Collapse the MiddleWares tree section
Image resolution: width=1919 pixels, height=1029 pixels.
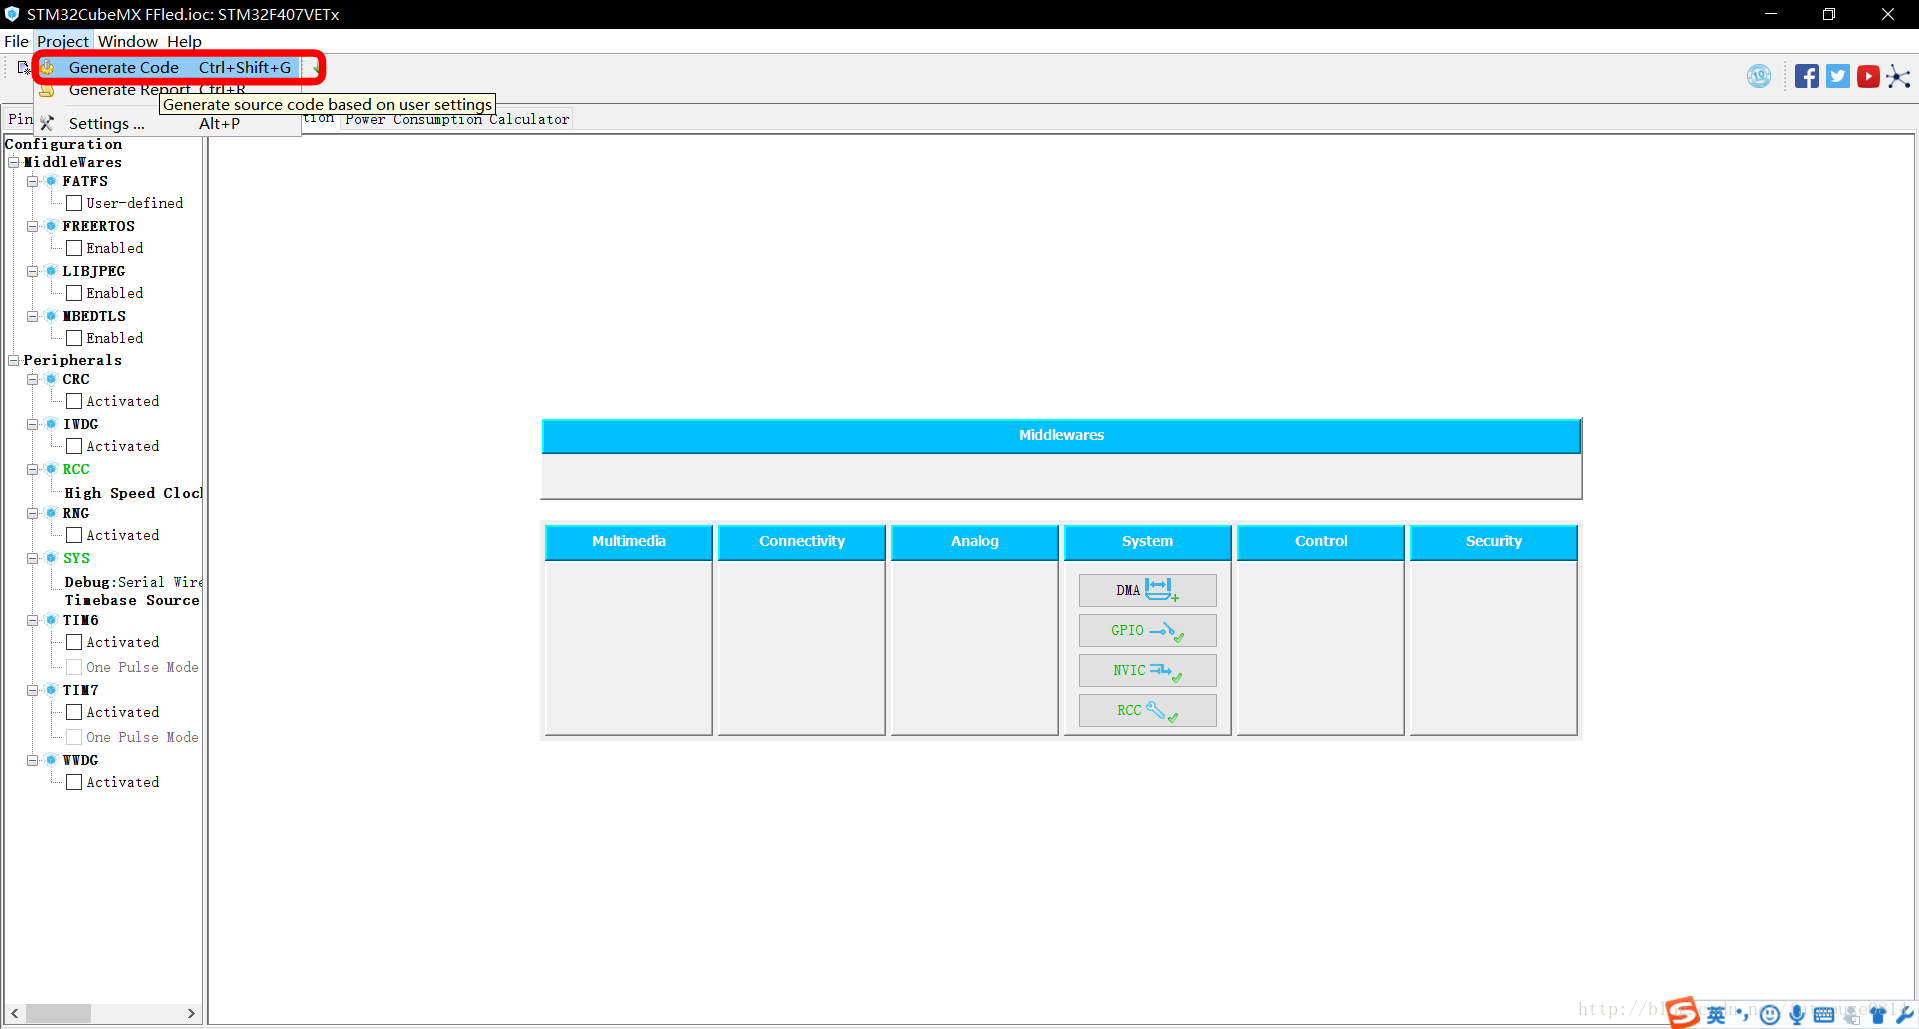pos(14,162)
